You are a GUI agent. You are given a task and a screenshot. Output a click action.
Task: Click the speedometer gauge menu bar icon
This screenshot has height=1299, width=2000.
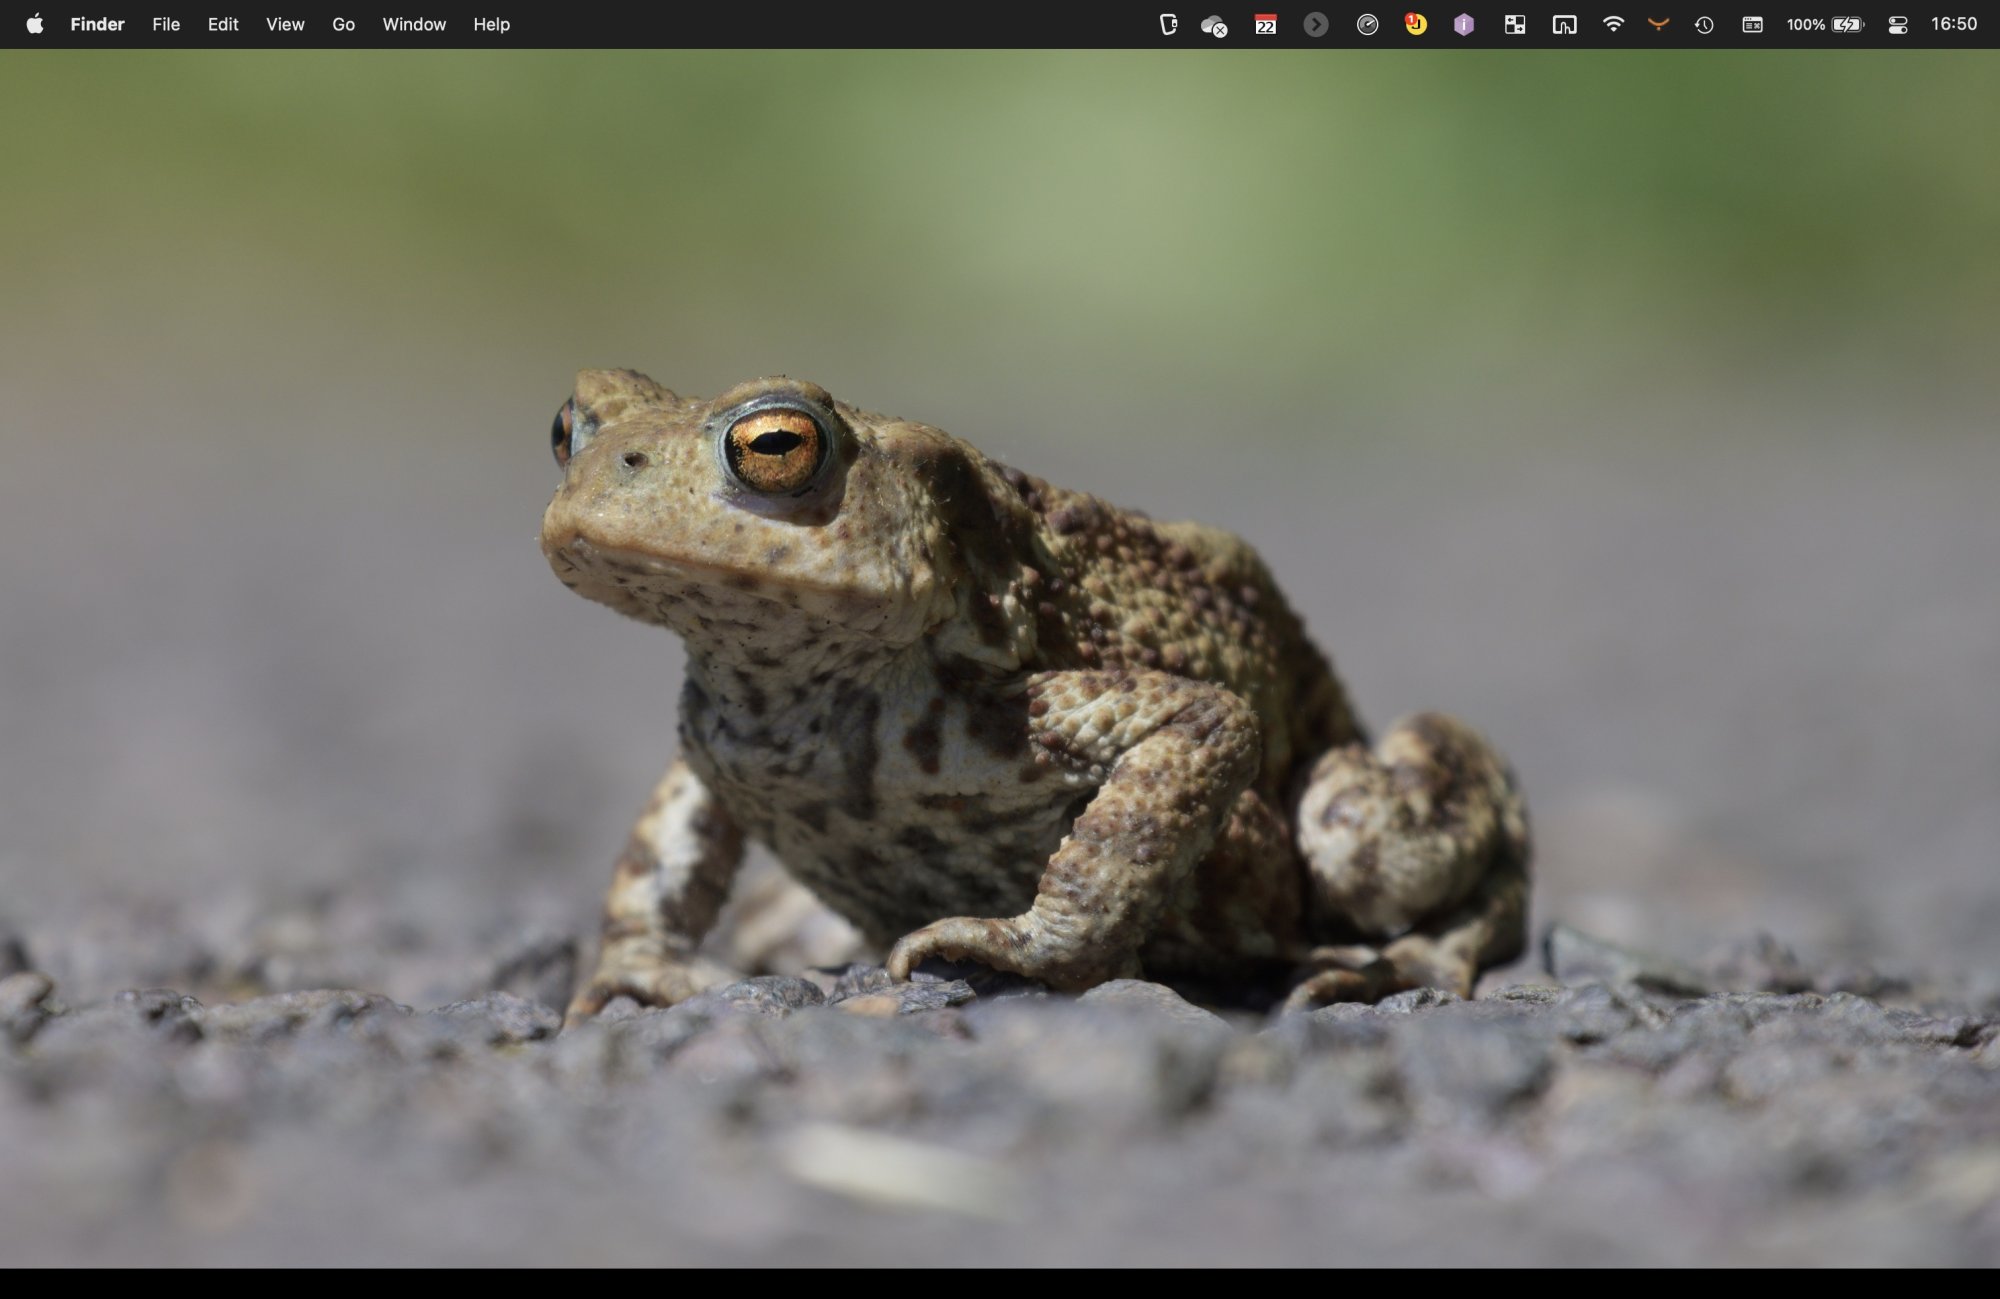[x=1368, y=24]
